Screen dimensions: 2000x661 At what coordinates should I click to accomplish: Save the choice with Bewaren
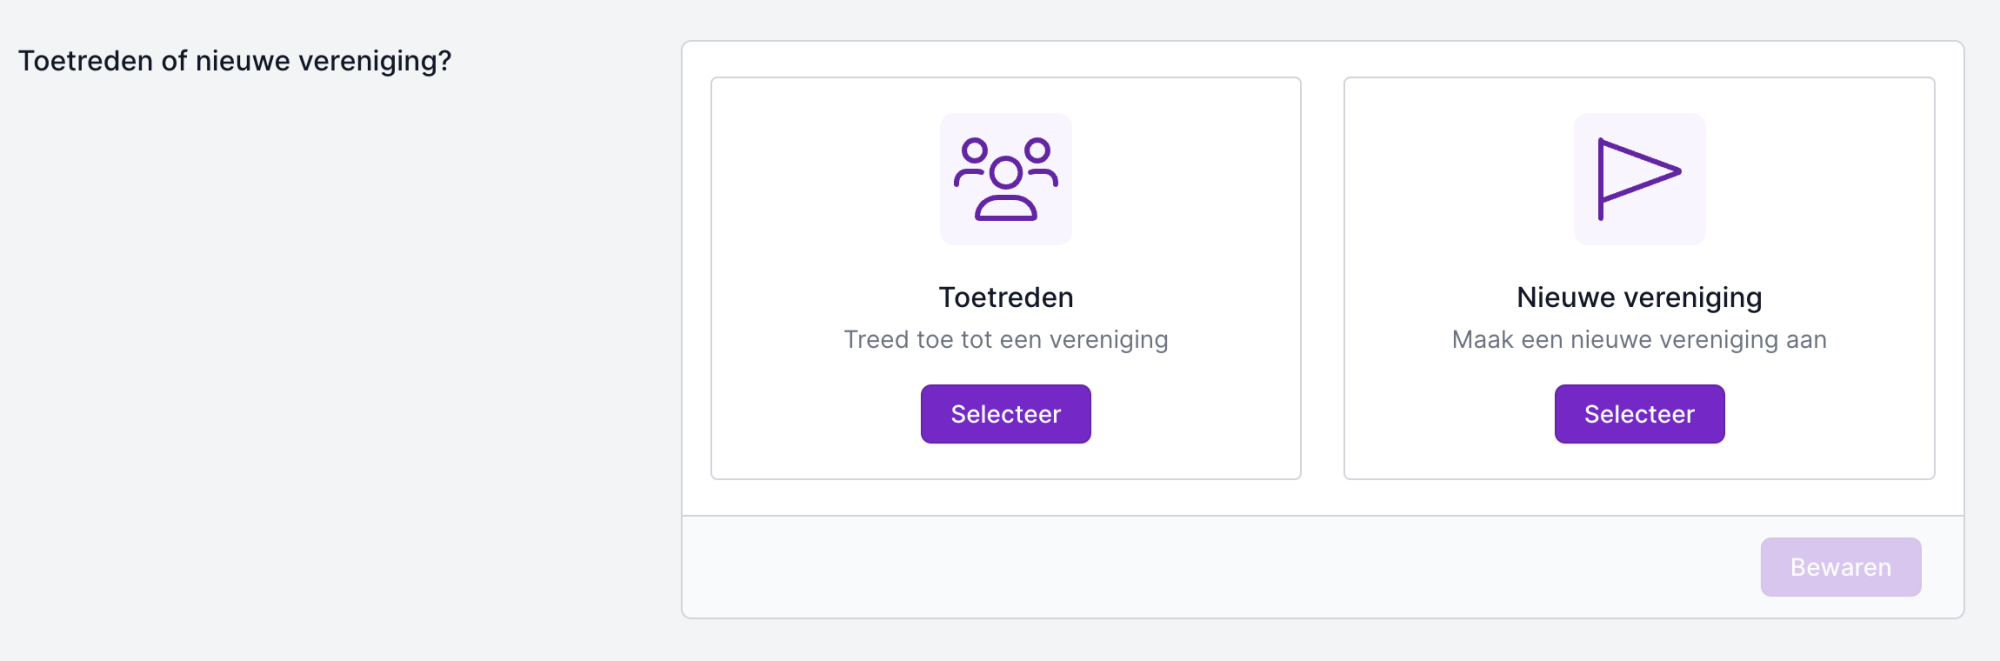pyautogui.click(x=1841, y=567)
